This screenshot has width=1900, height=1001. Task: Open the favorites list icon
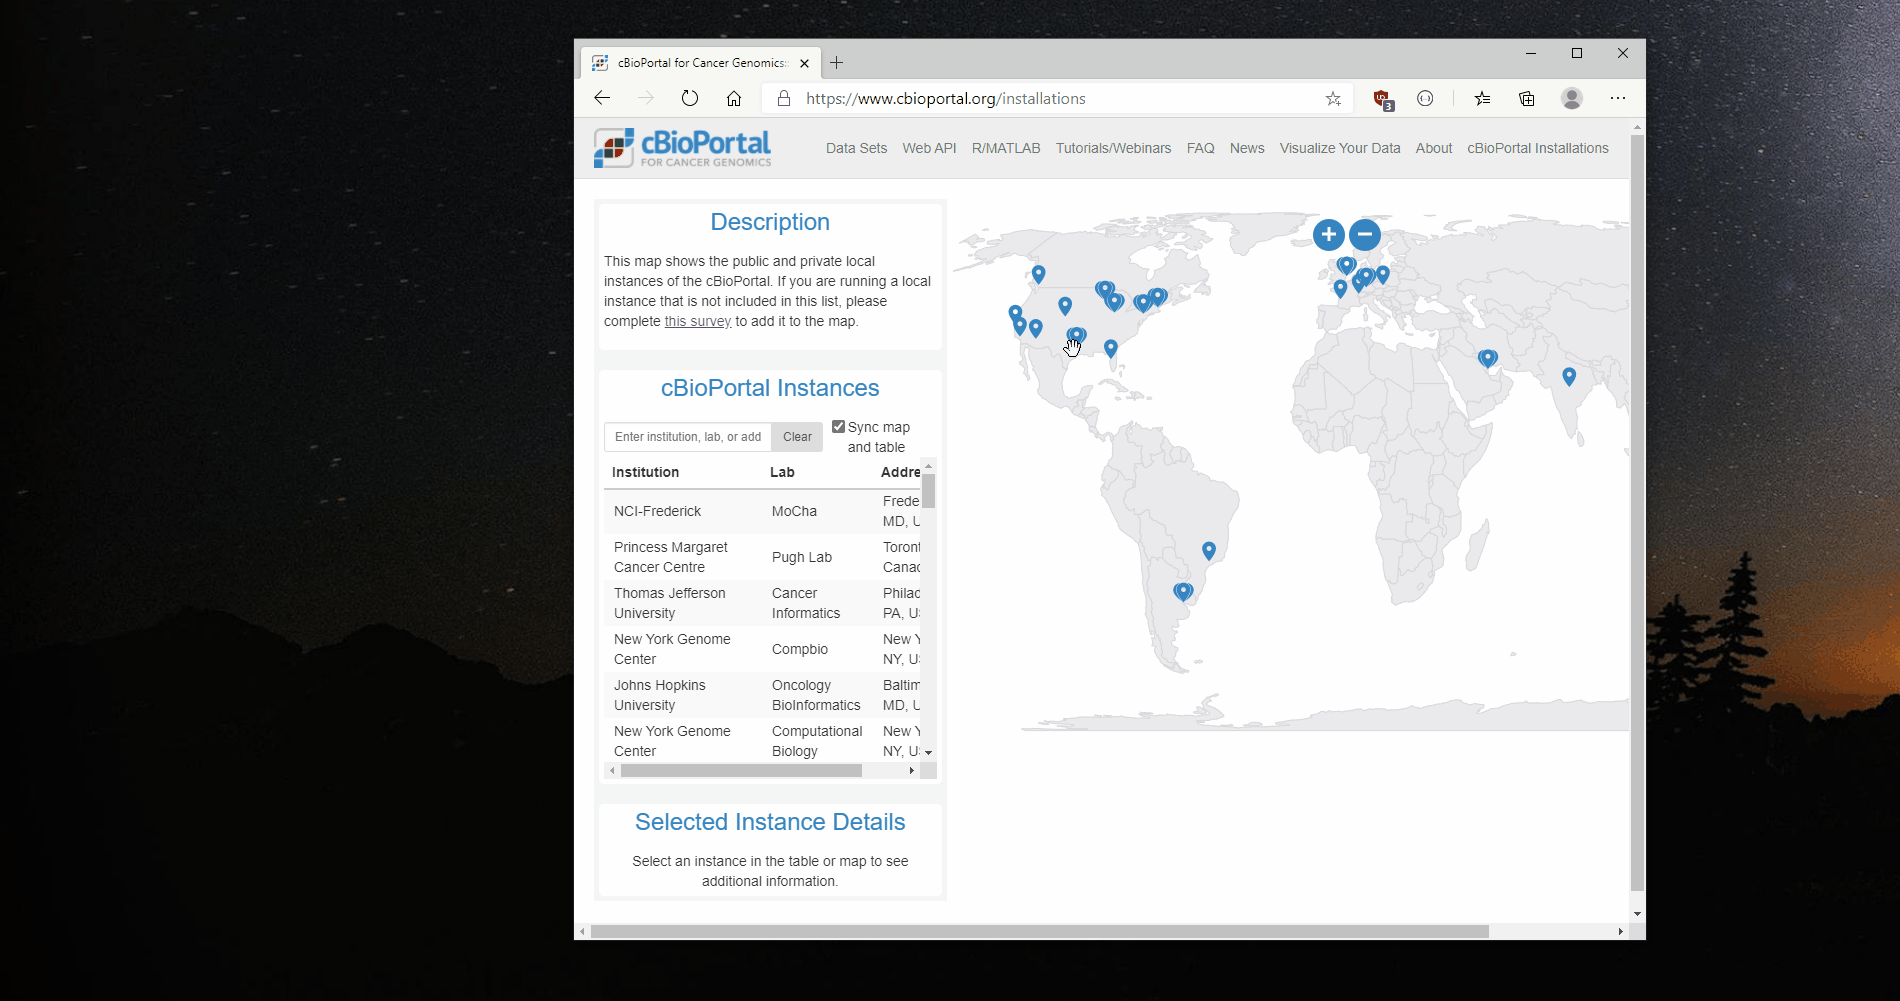[x=1482, y=98]
